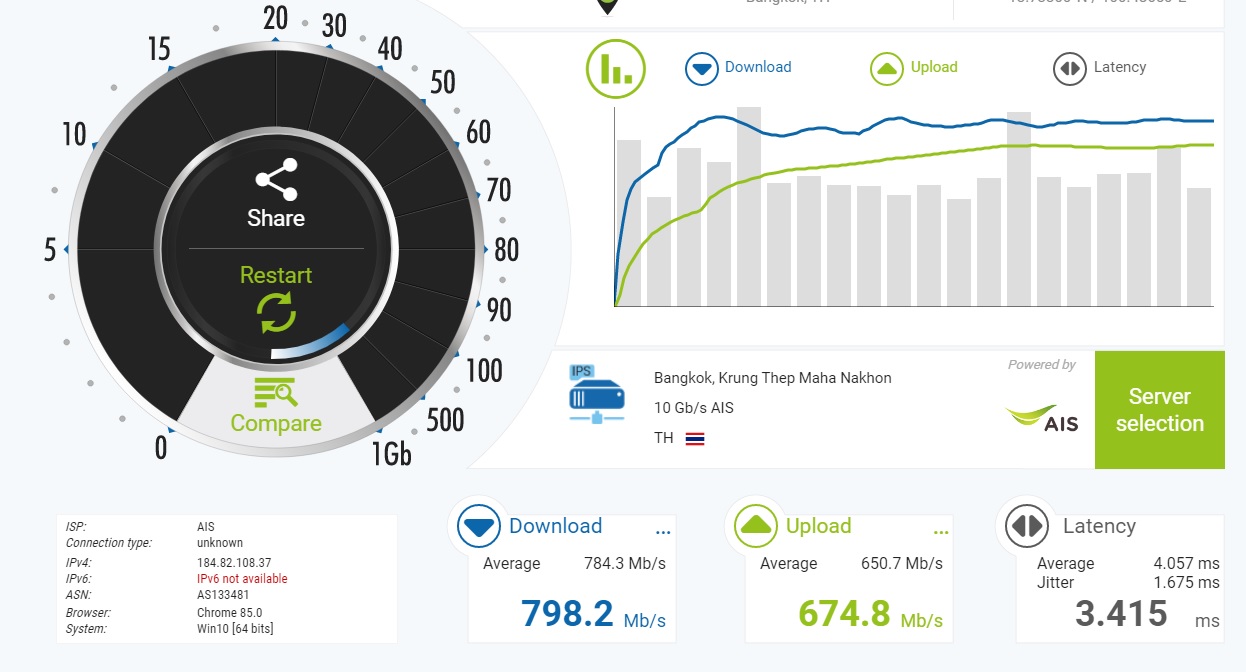This screenshot has width=1246, height=672.
Task: Click the AIS provider logo
Action: (x=1042, y=419)
